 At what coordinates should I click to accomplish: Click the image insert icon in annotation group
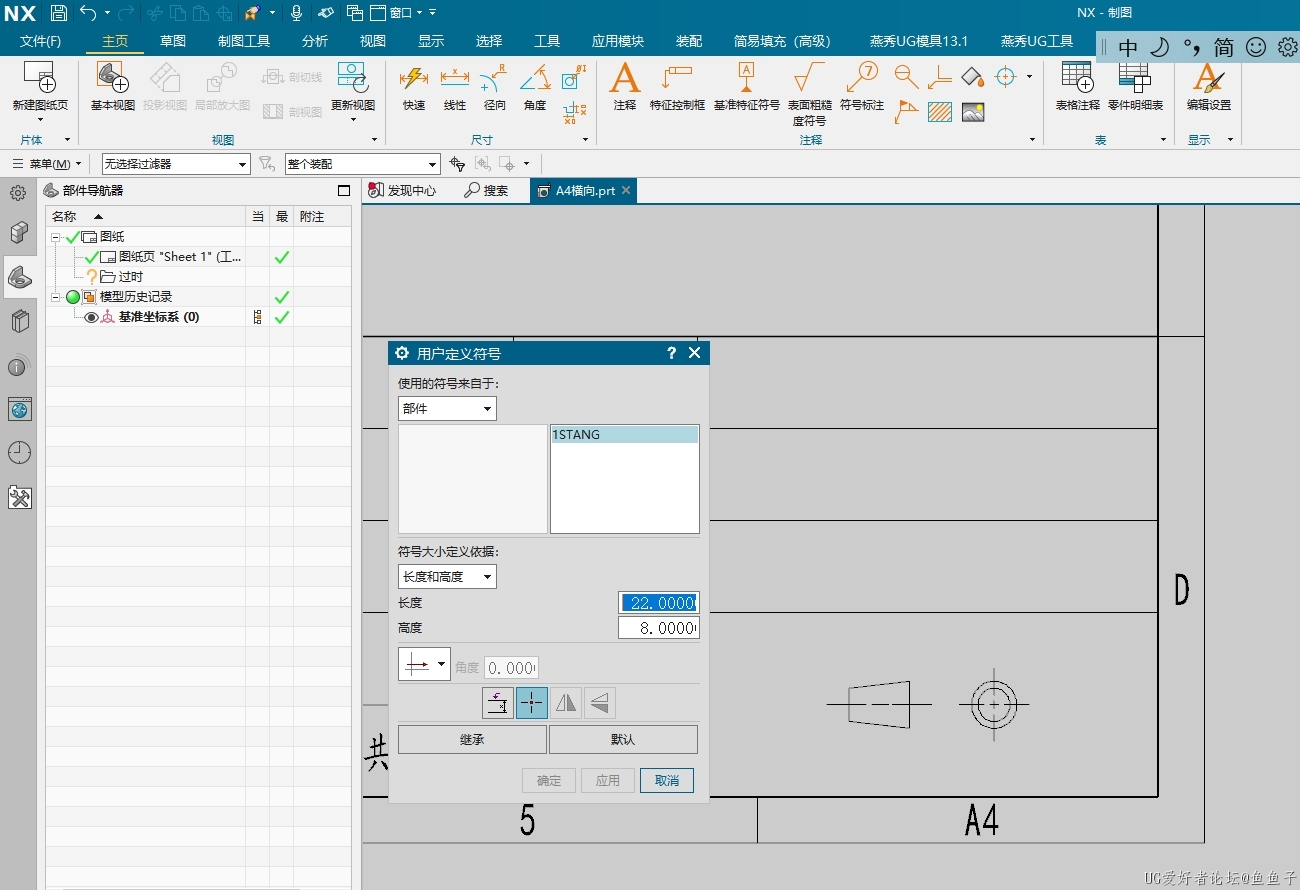click(x=973, y=112)
